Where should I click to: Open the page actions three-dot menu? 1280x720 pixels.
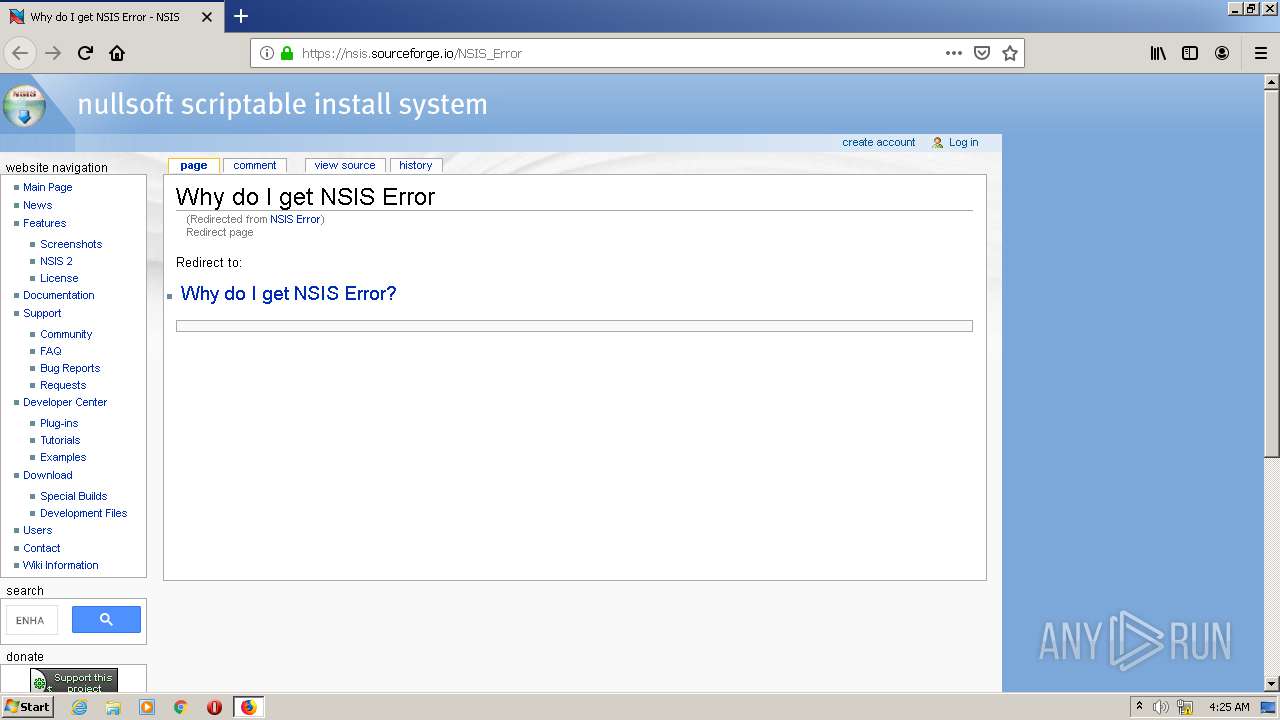pyautogui.click(x=954, y=53)
